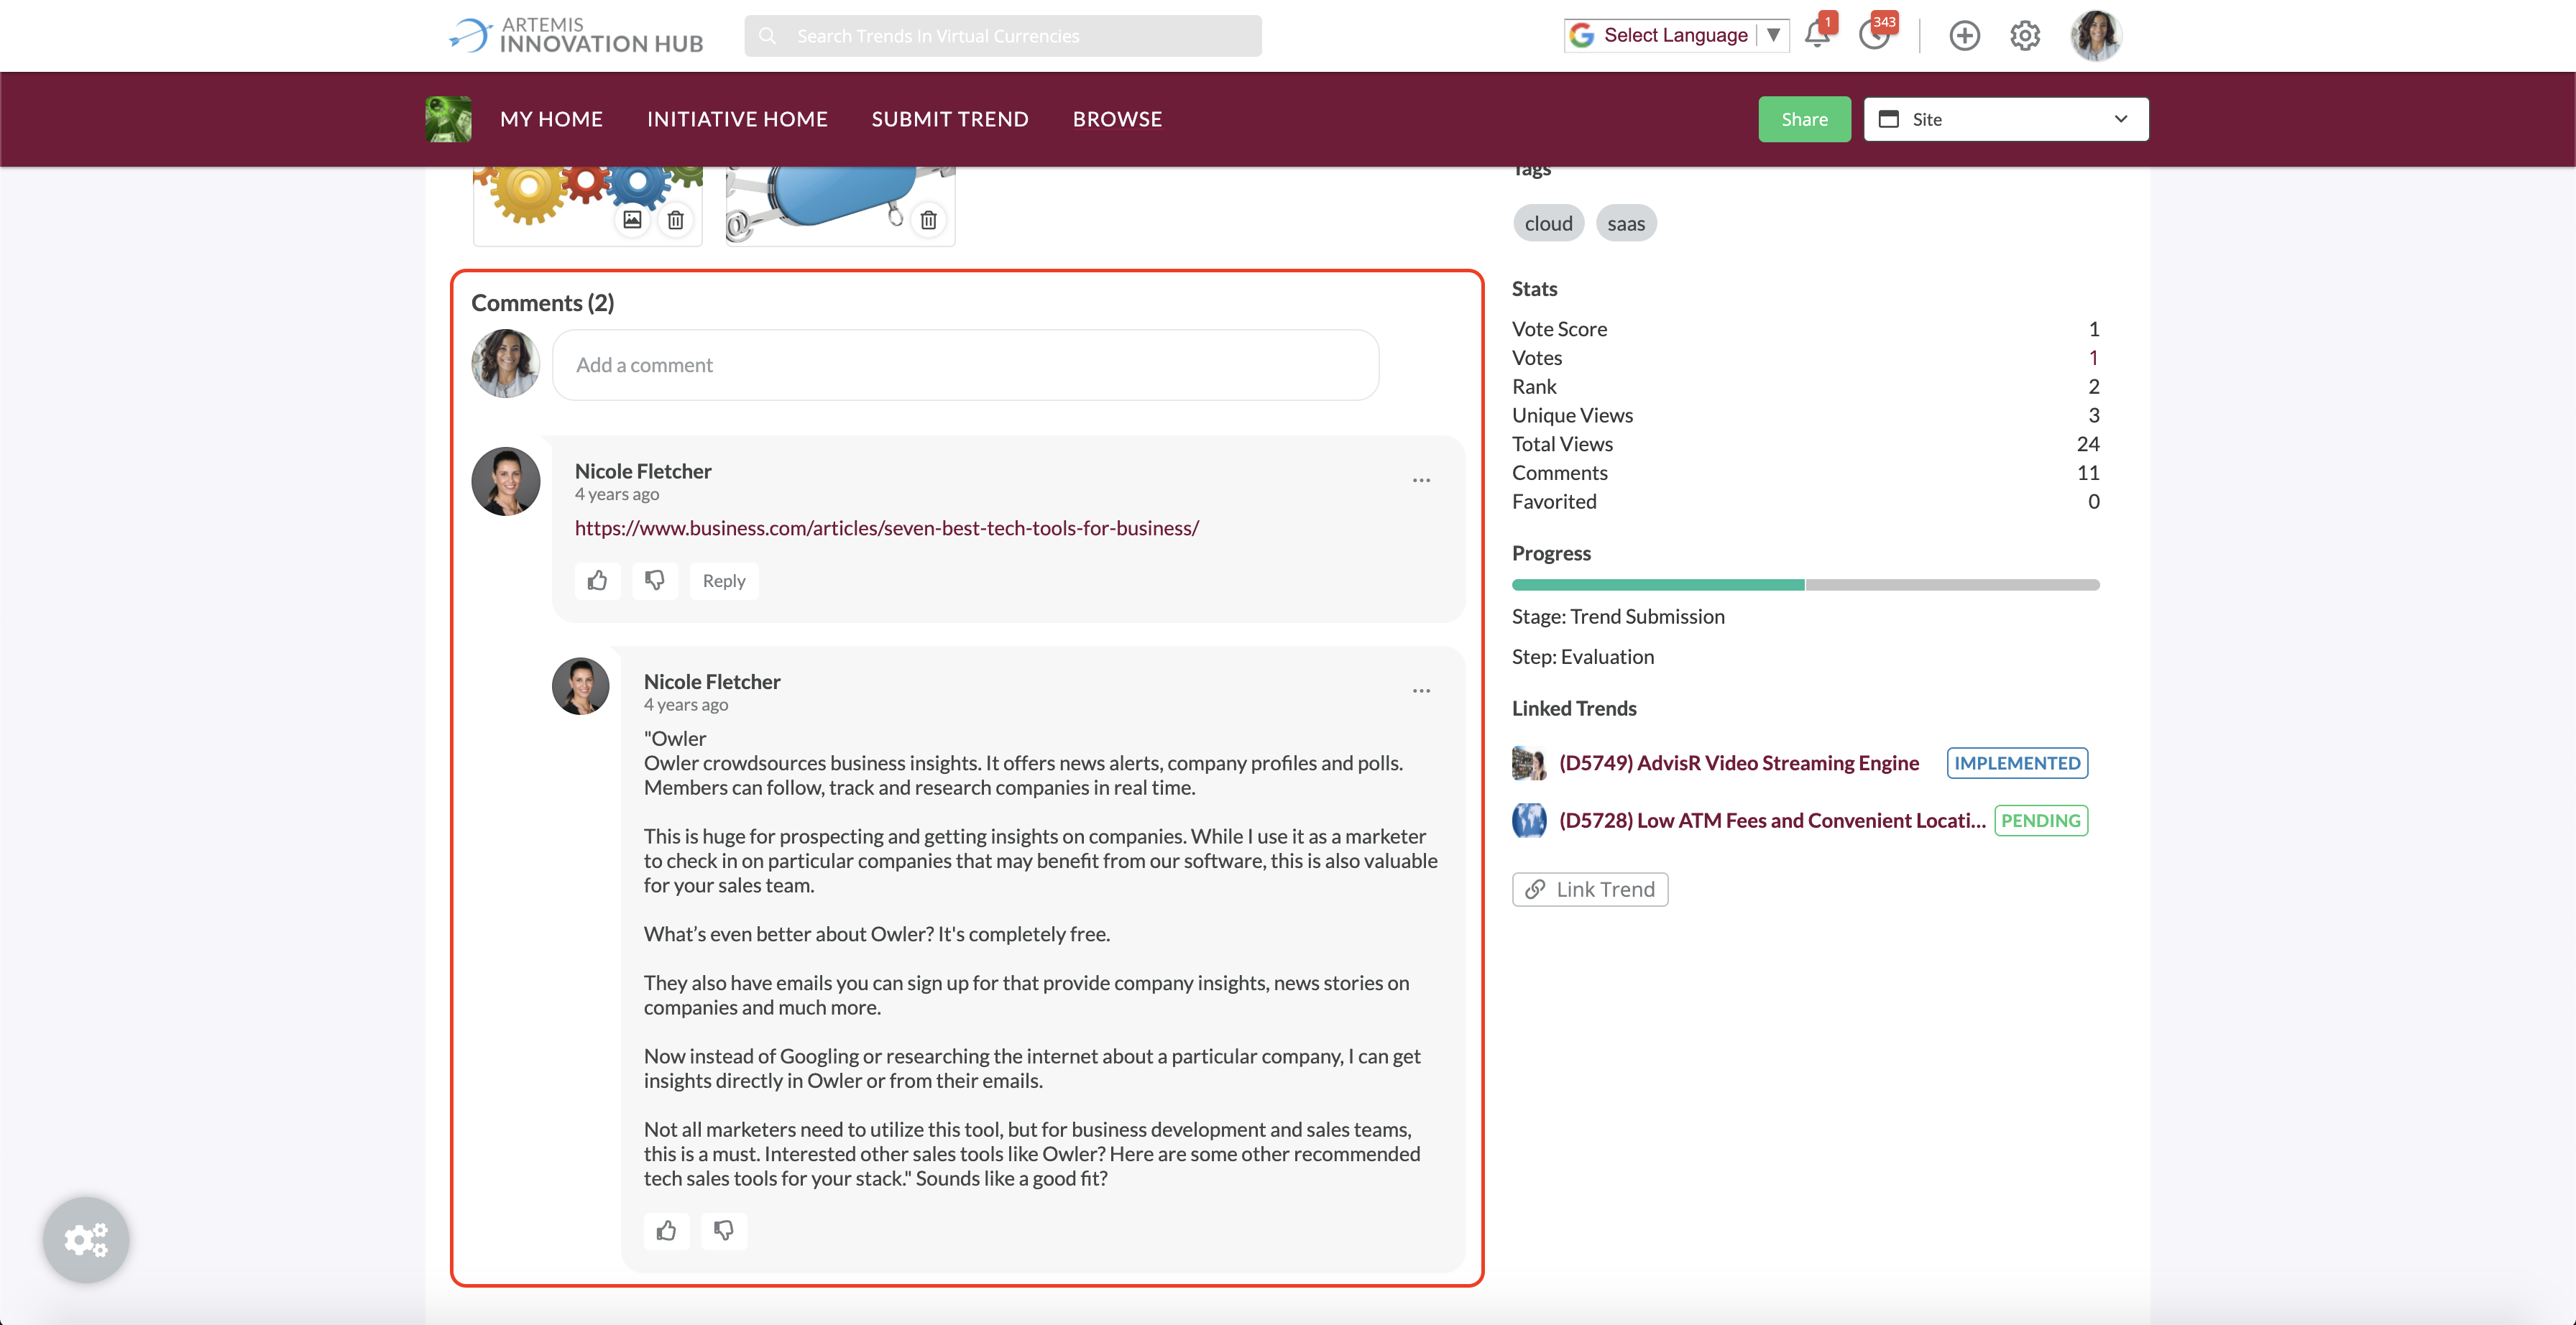
Task: Delete the blue attachment with trash icon
Action: click(x=928, y=219)
